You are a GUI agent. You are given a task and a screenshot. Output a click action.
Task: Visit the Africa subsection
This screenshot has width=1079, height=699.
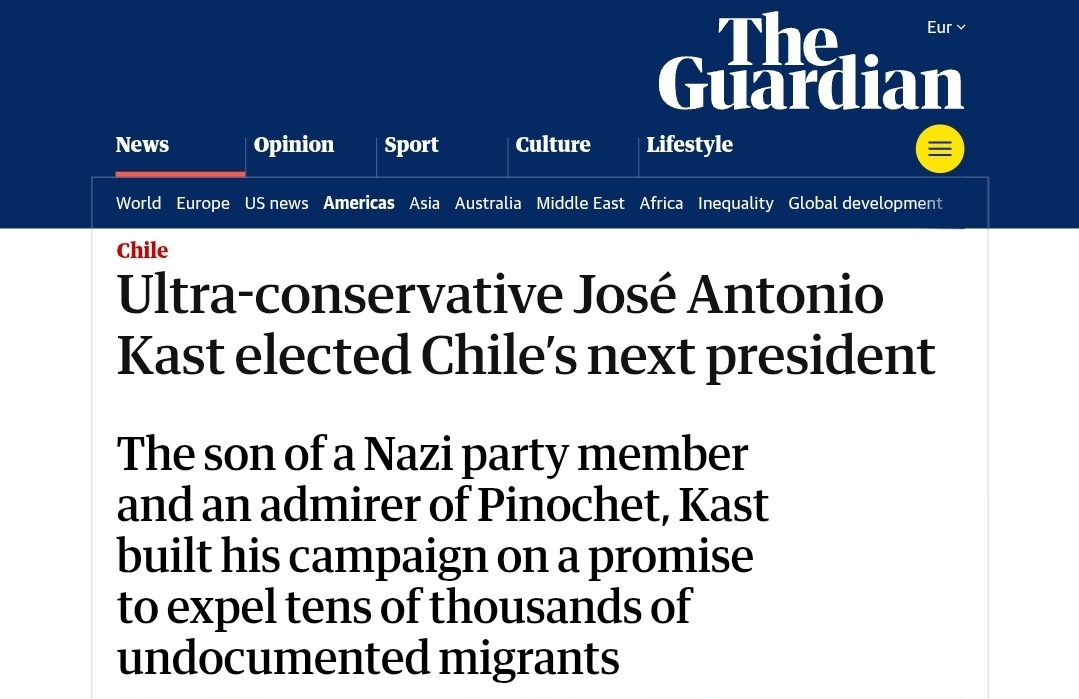click(x=661, y=203)
